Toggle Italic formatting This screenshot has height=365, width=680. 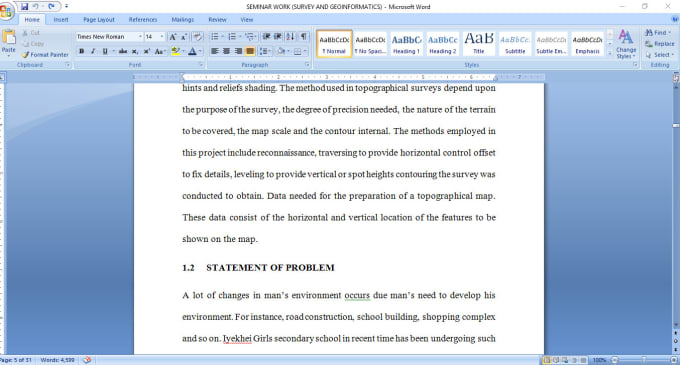click(93, 51)
